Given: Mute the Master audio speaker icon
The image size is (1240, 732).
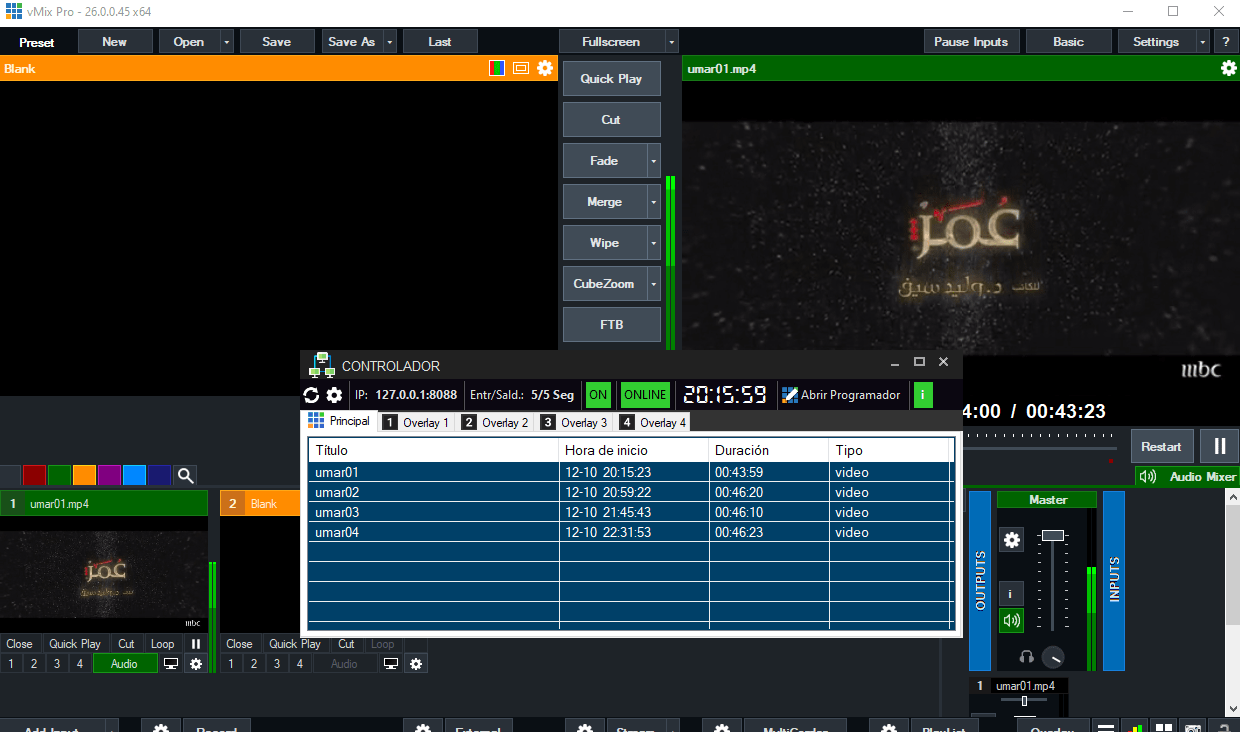Looking at the screenshot, I should tap(1011, 621).
